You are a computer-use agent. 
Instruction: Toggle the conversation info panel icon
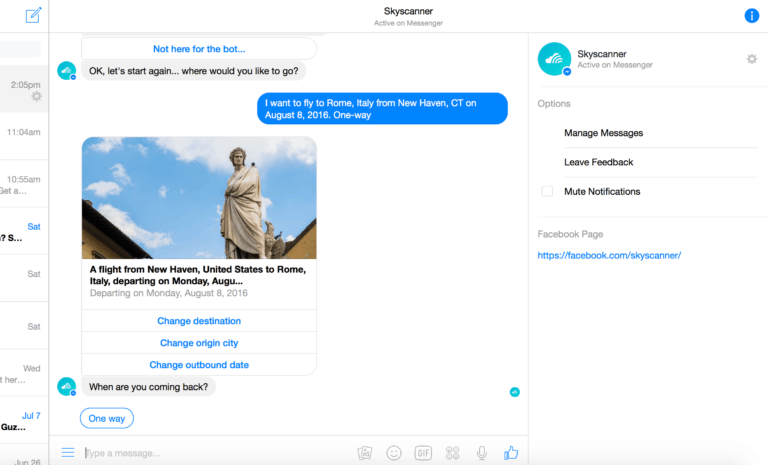tap(751, 16)
